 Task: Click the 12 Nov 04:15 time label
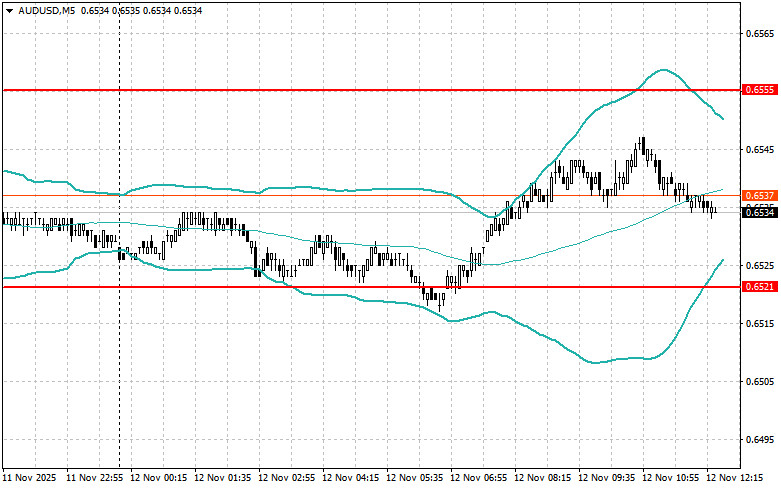point(350,478)
